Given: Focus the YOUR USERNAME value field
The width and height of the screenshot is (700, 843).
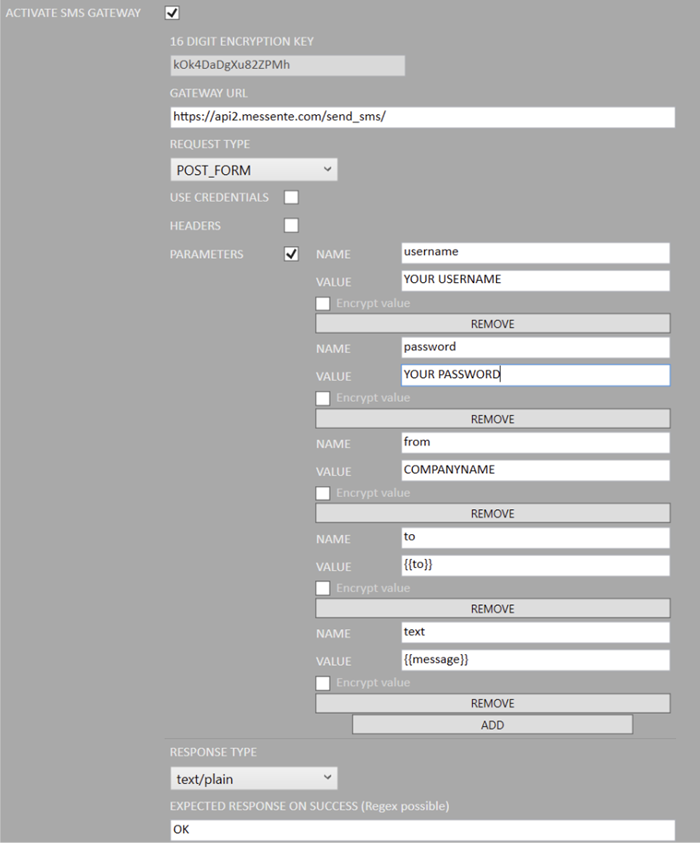Looking at the screenshot, I should [533, 280].
